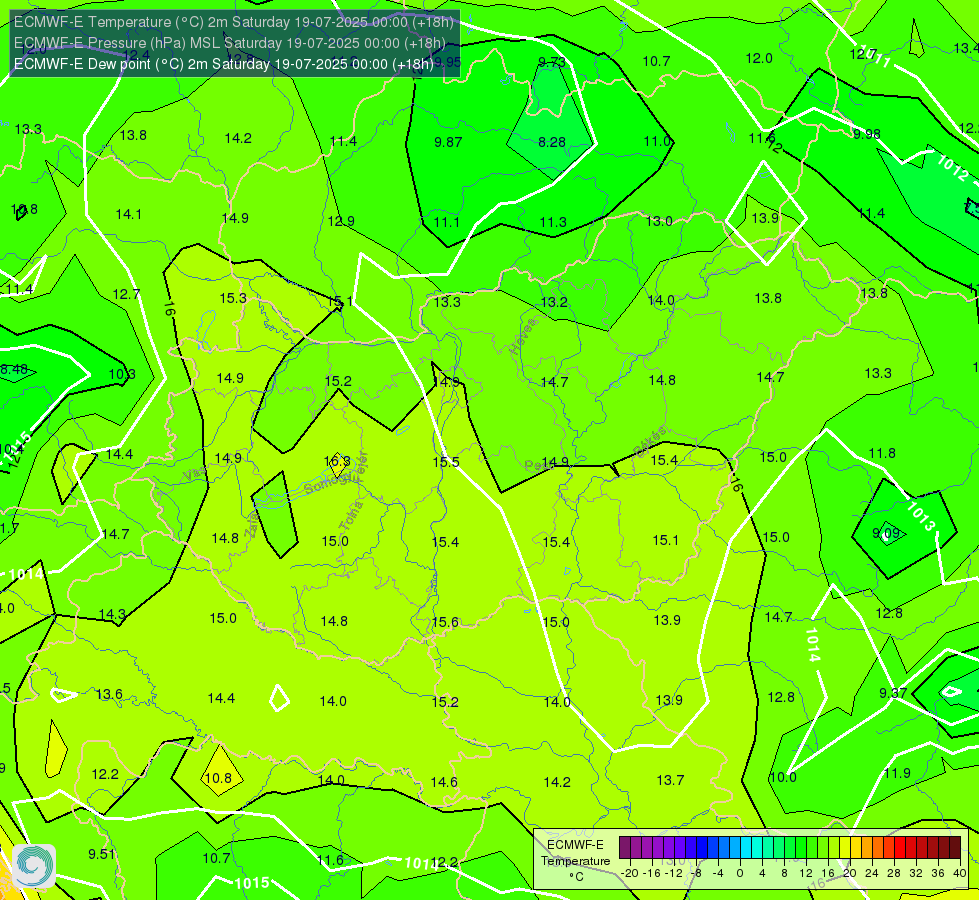Click the 1012 isobar label
The height and width of the screenshot is (900, 979).
coord(953,167)
